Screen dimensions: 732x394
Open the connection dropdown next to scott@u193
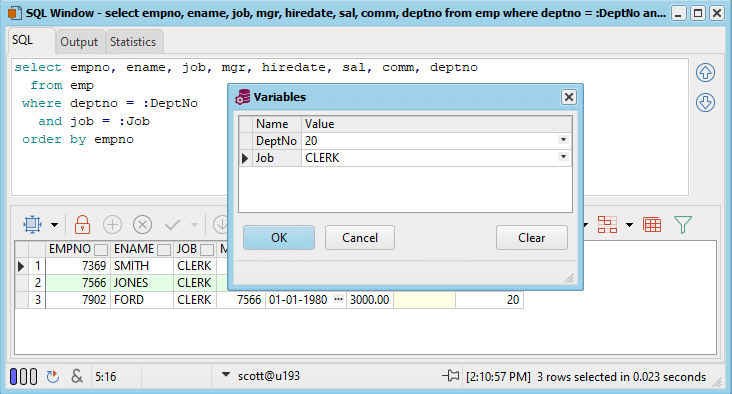(226, 374)
